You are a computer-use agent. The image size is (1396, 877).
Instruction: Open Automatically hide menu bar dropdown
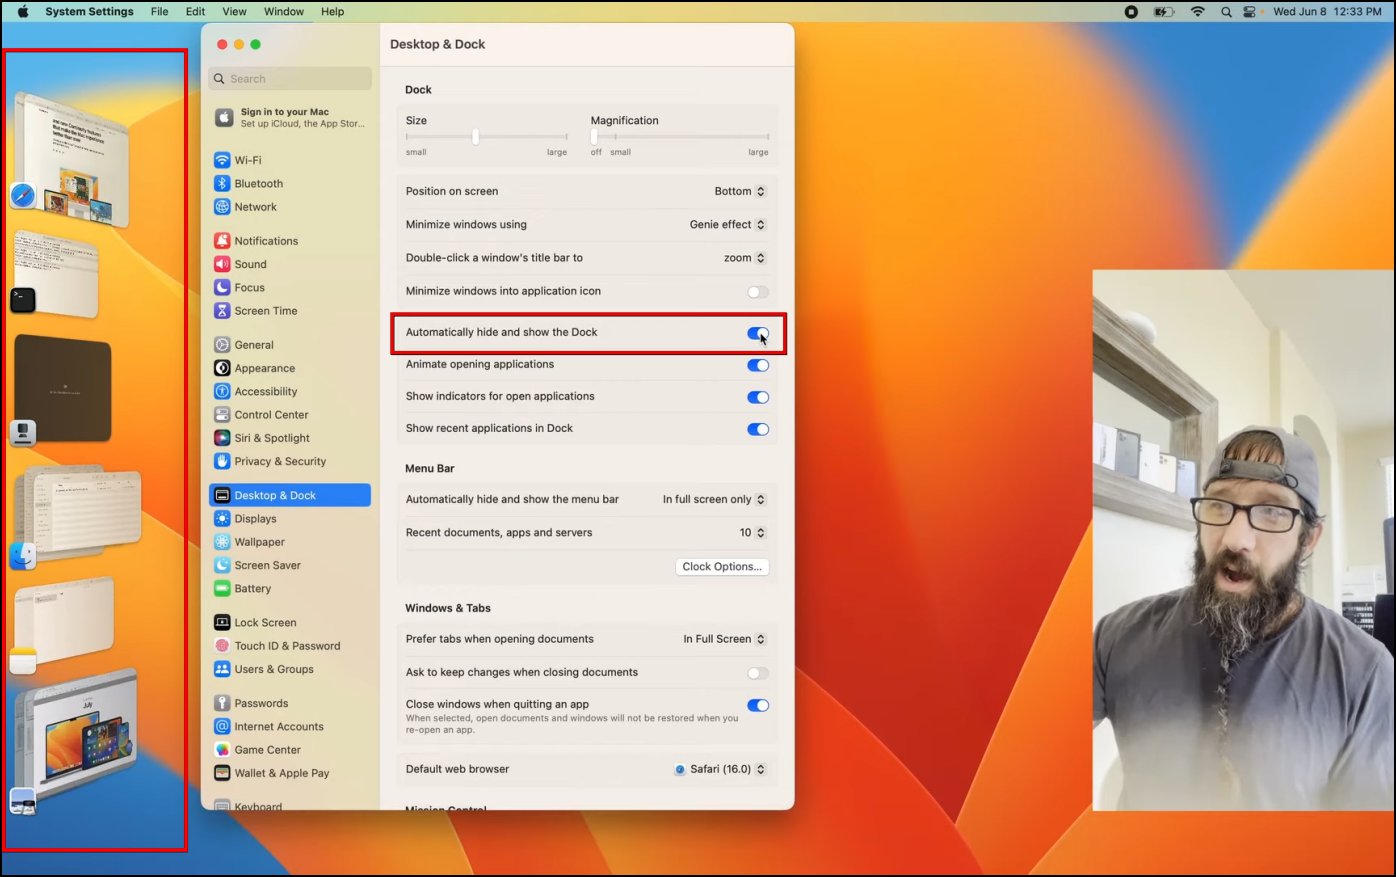tap(714, 499)
